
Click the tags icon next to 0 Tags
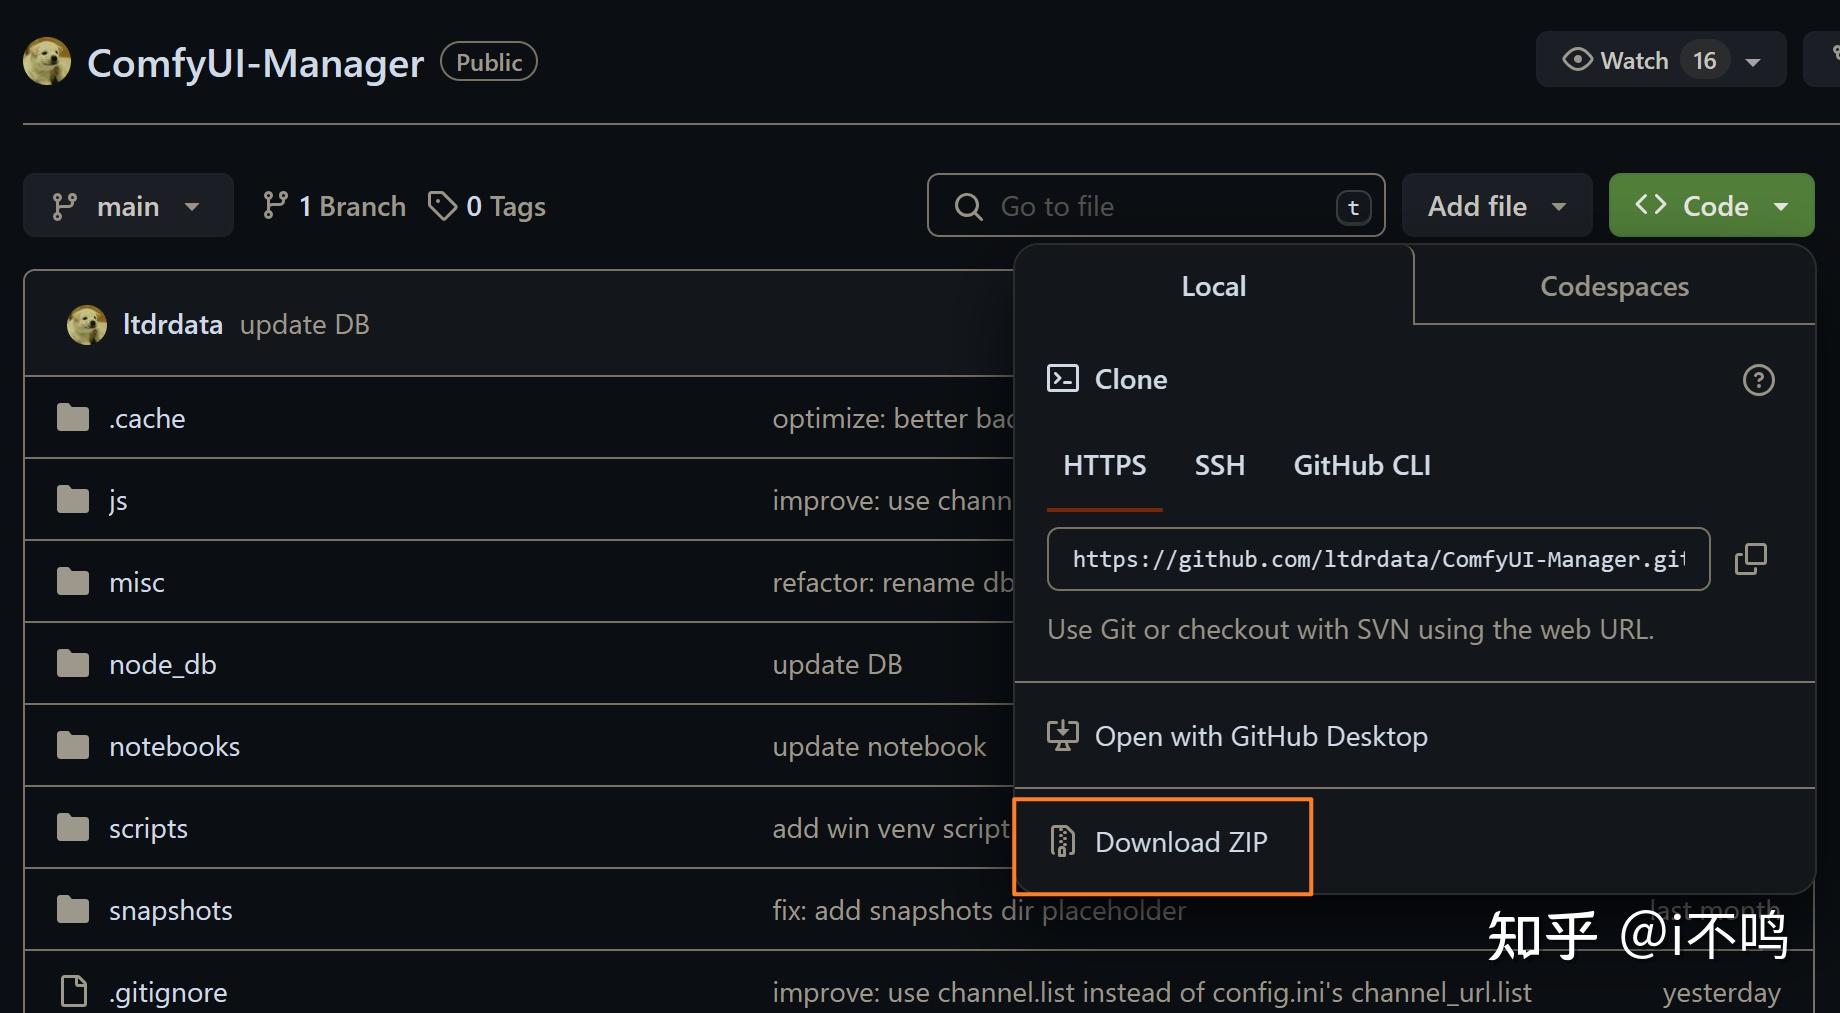(x=442, y=206)
